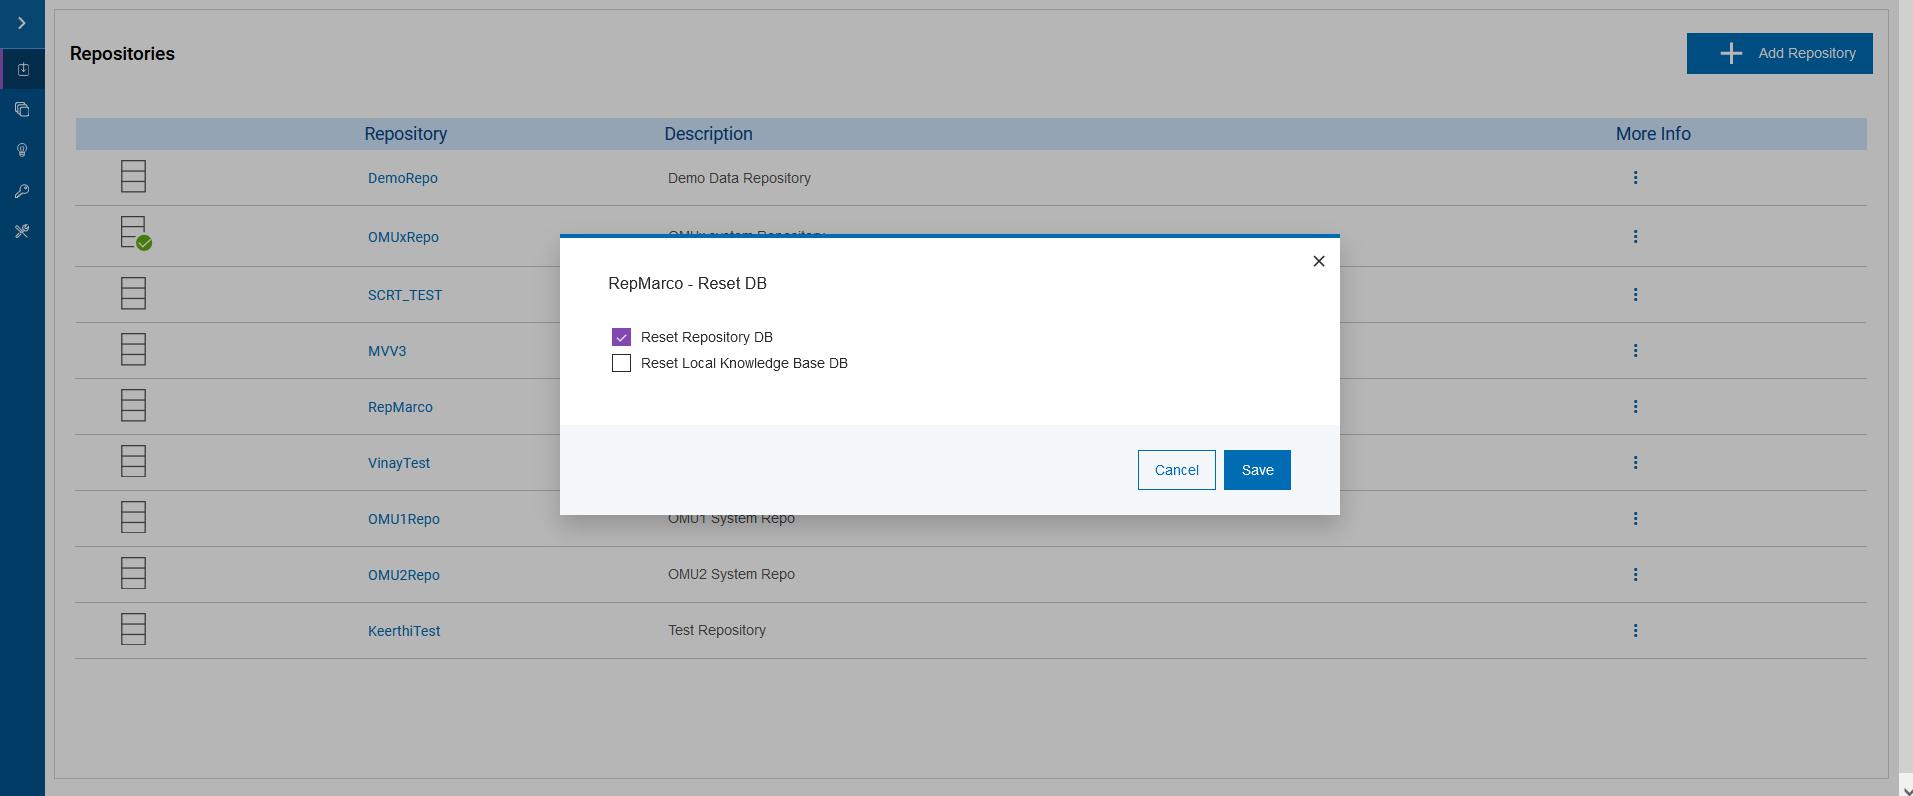
Task: Open More Info menu for OMU2Repo
Action: tap(1635, 574)
